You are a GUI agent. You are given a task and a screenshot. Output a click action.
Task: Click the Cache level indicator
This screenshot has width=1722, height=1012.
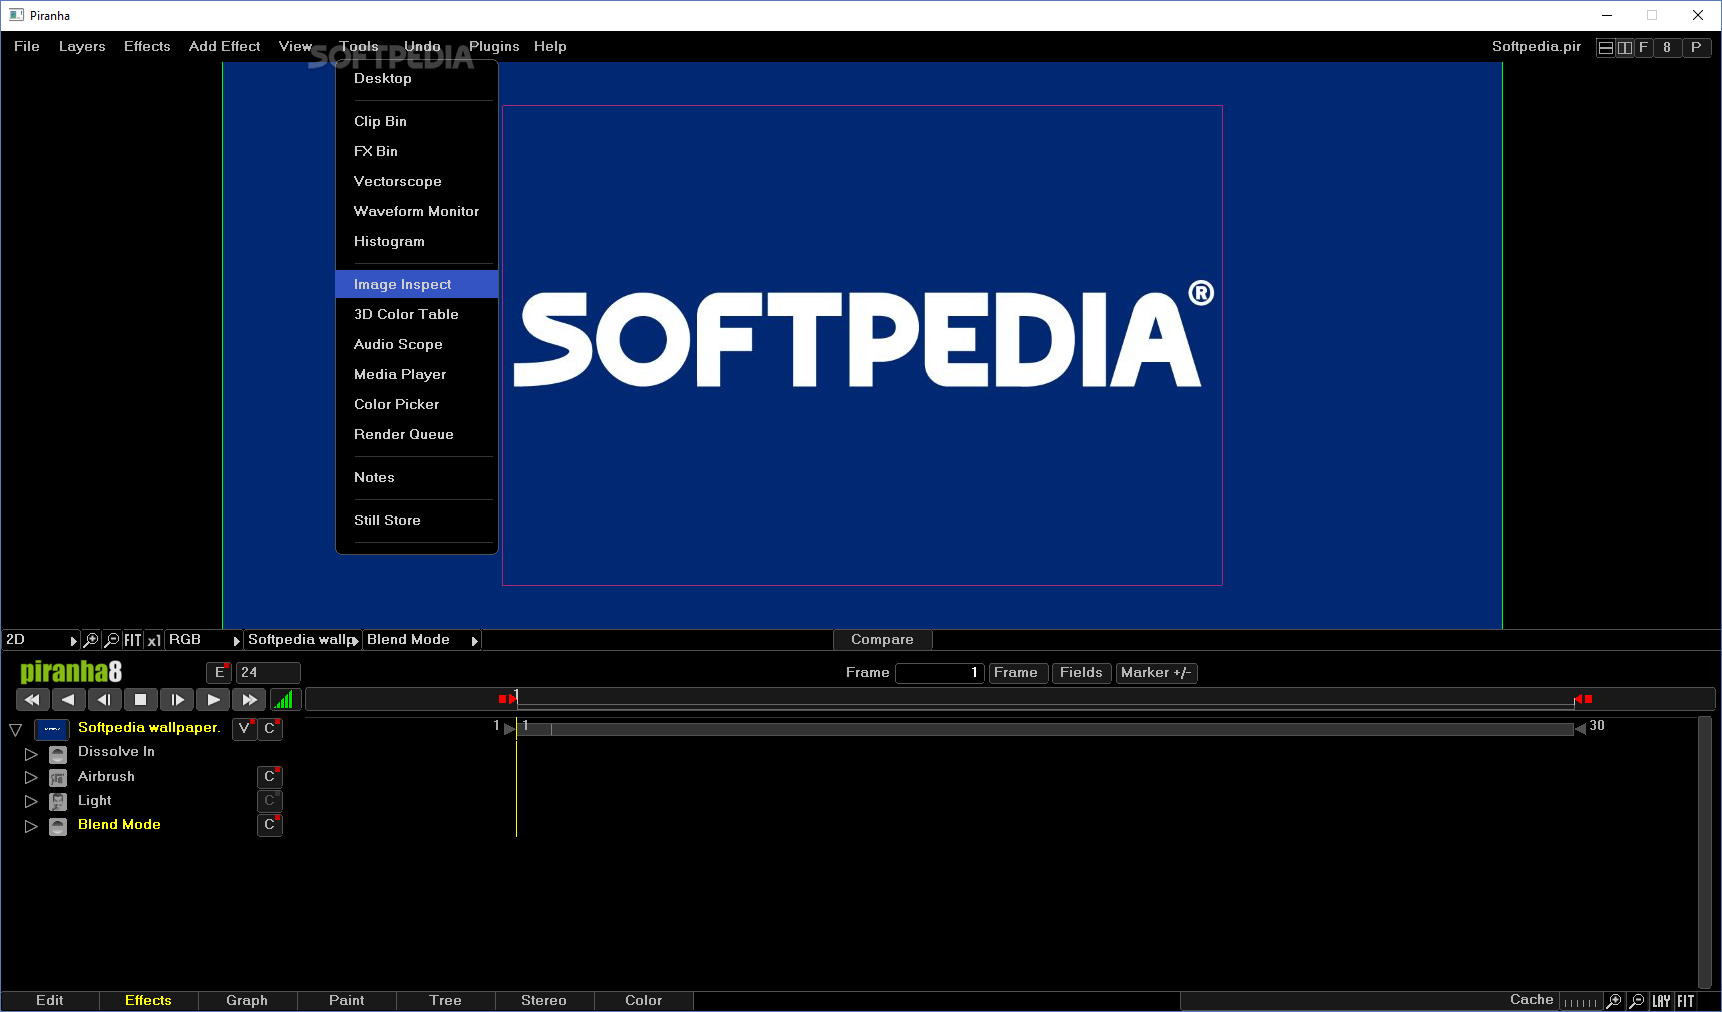click(x=1580, y=1002)
